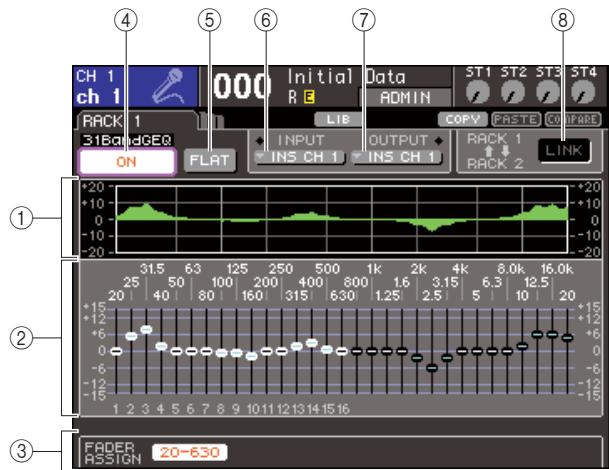609x470 pixels.
Task: Select the 630 Hz band fader
Action: [x=342, y=351]
